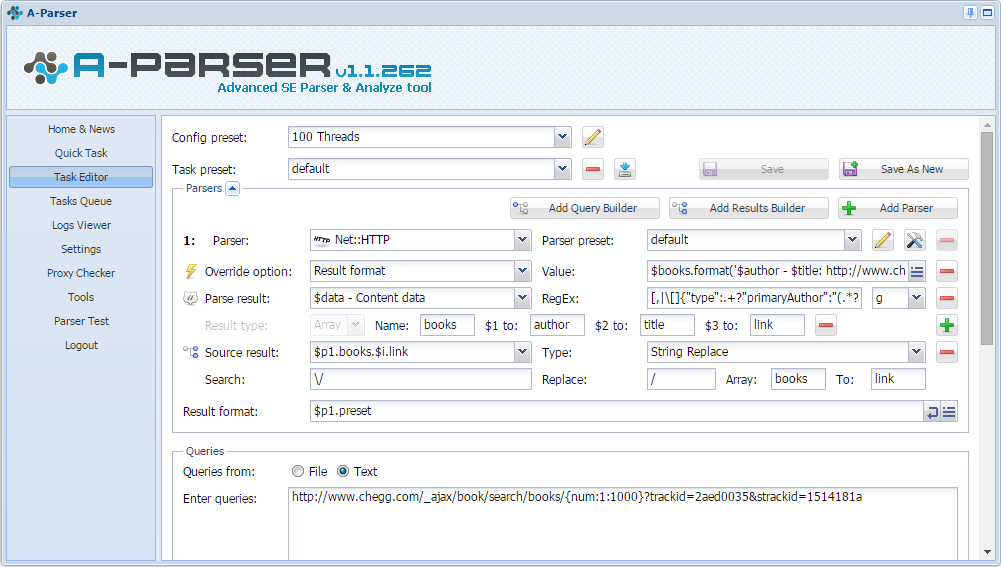This screenshot has height=567, width=1001.
Task: Pin the A-Parser window
Action: [x=970, y=13]
